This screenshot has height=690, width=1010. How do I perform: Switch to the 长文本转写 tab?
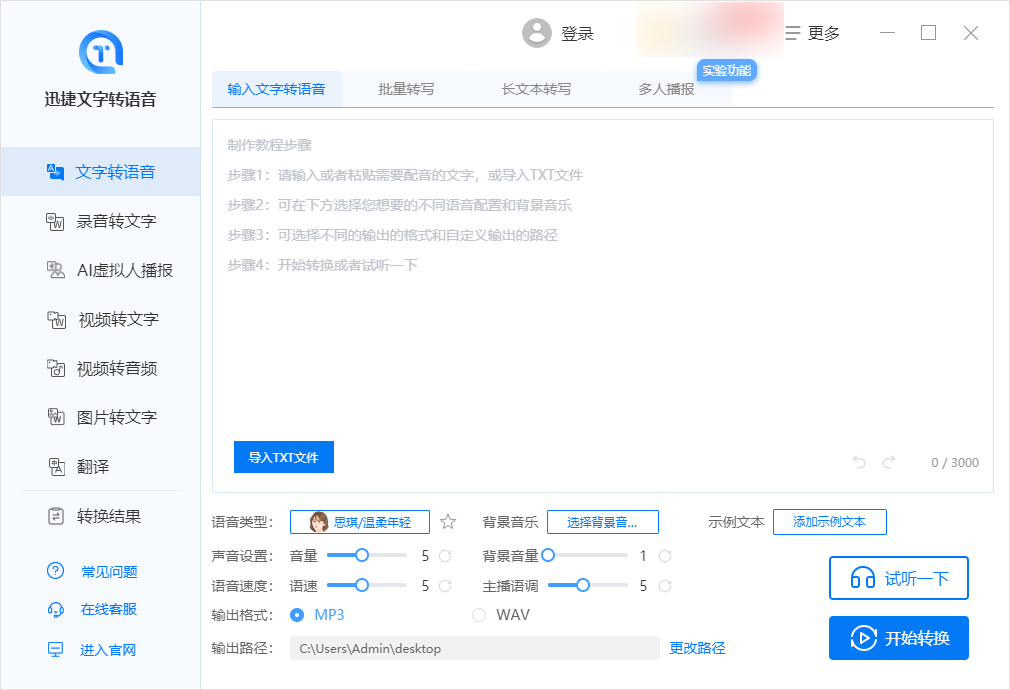click(x=537, y=89)
